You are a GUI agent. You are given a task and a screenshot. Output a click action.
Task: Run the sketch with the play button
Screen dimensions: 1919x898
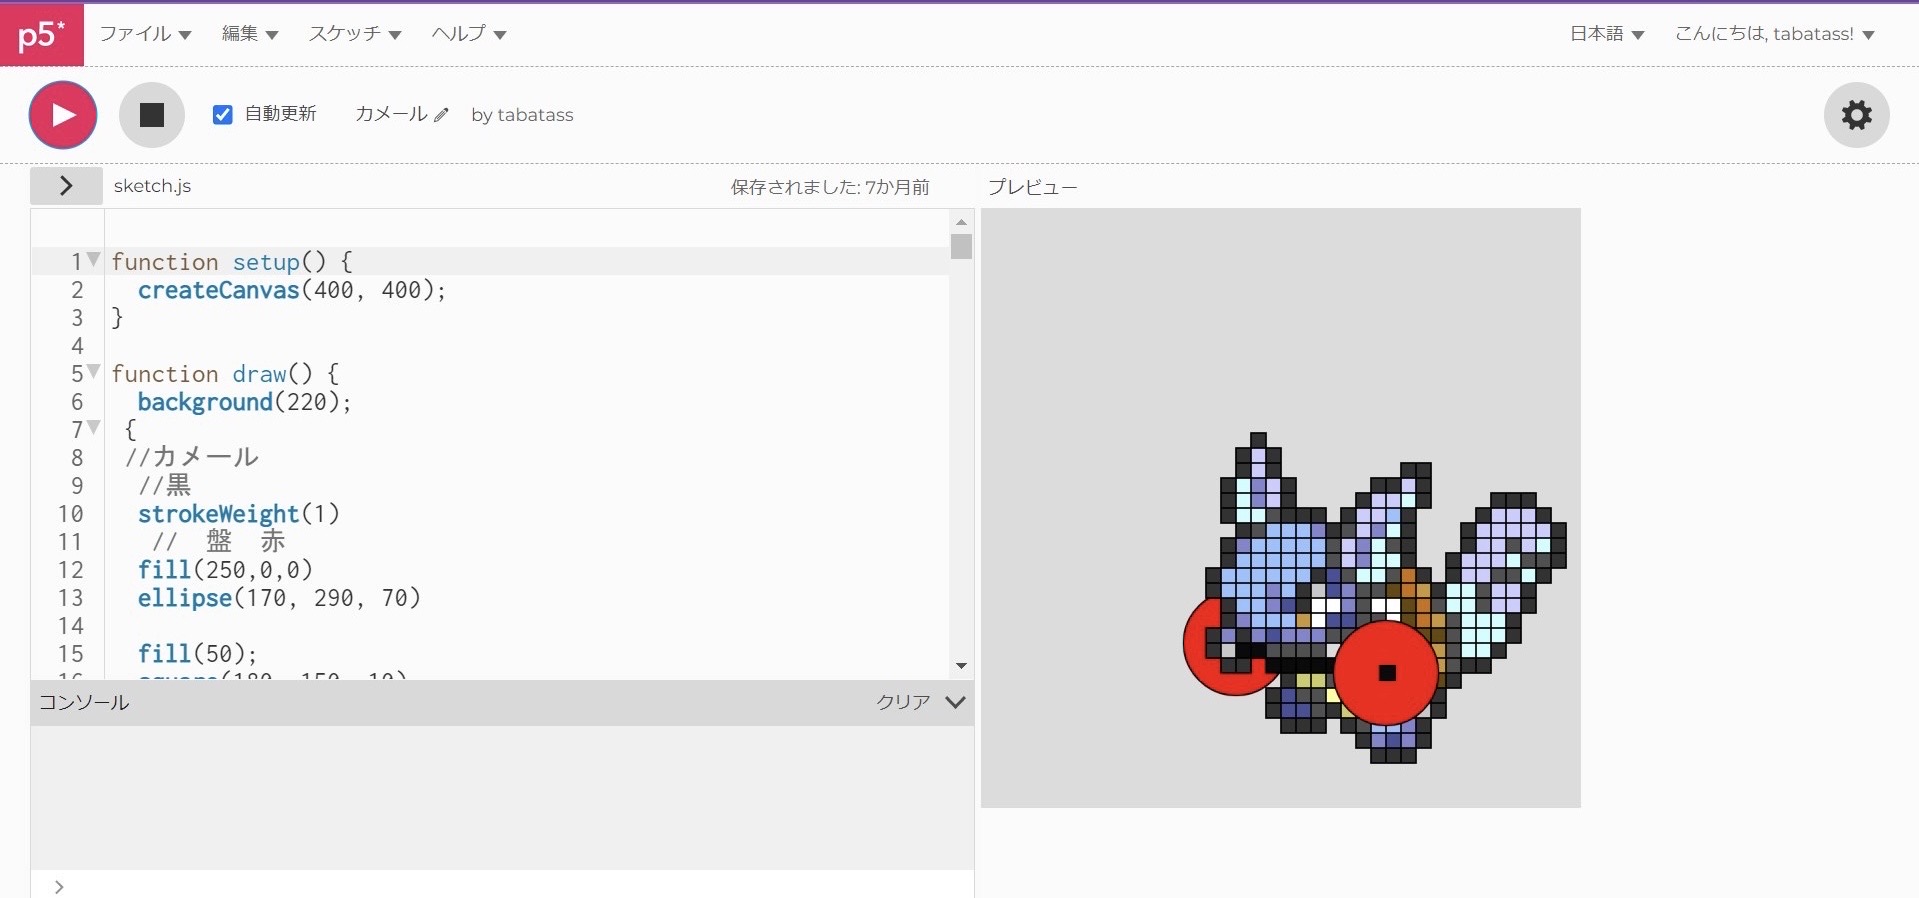coord(63,115)
